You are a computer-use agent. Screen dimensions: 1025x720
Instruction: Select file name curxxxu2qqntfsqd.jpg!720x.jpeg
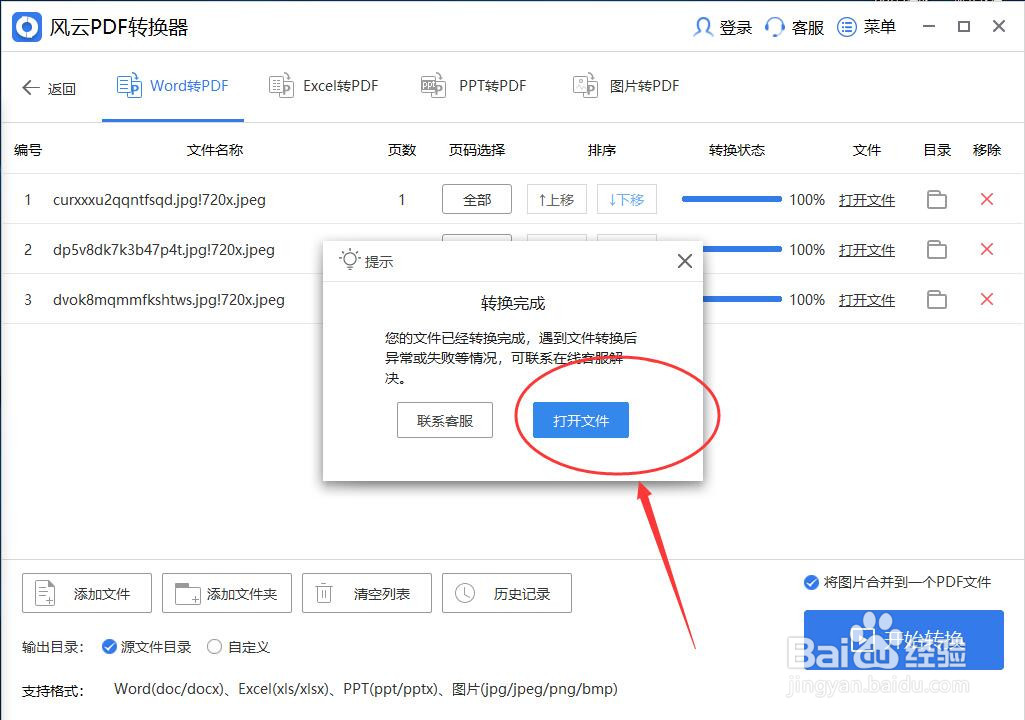(x=160, y=199)
